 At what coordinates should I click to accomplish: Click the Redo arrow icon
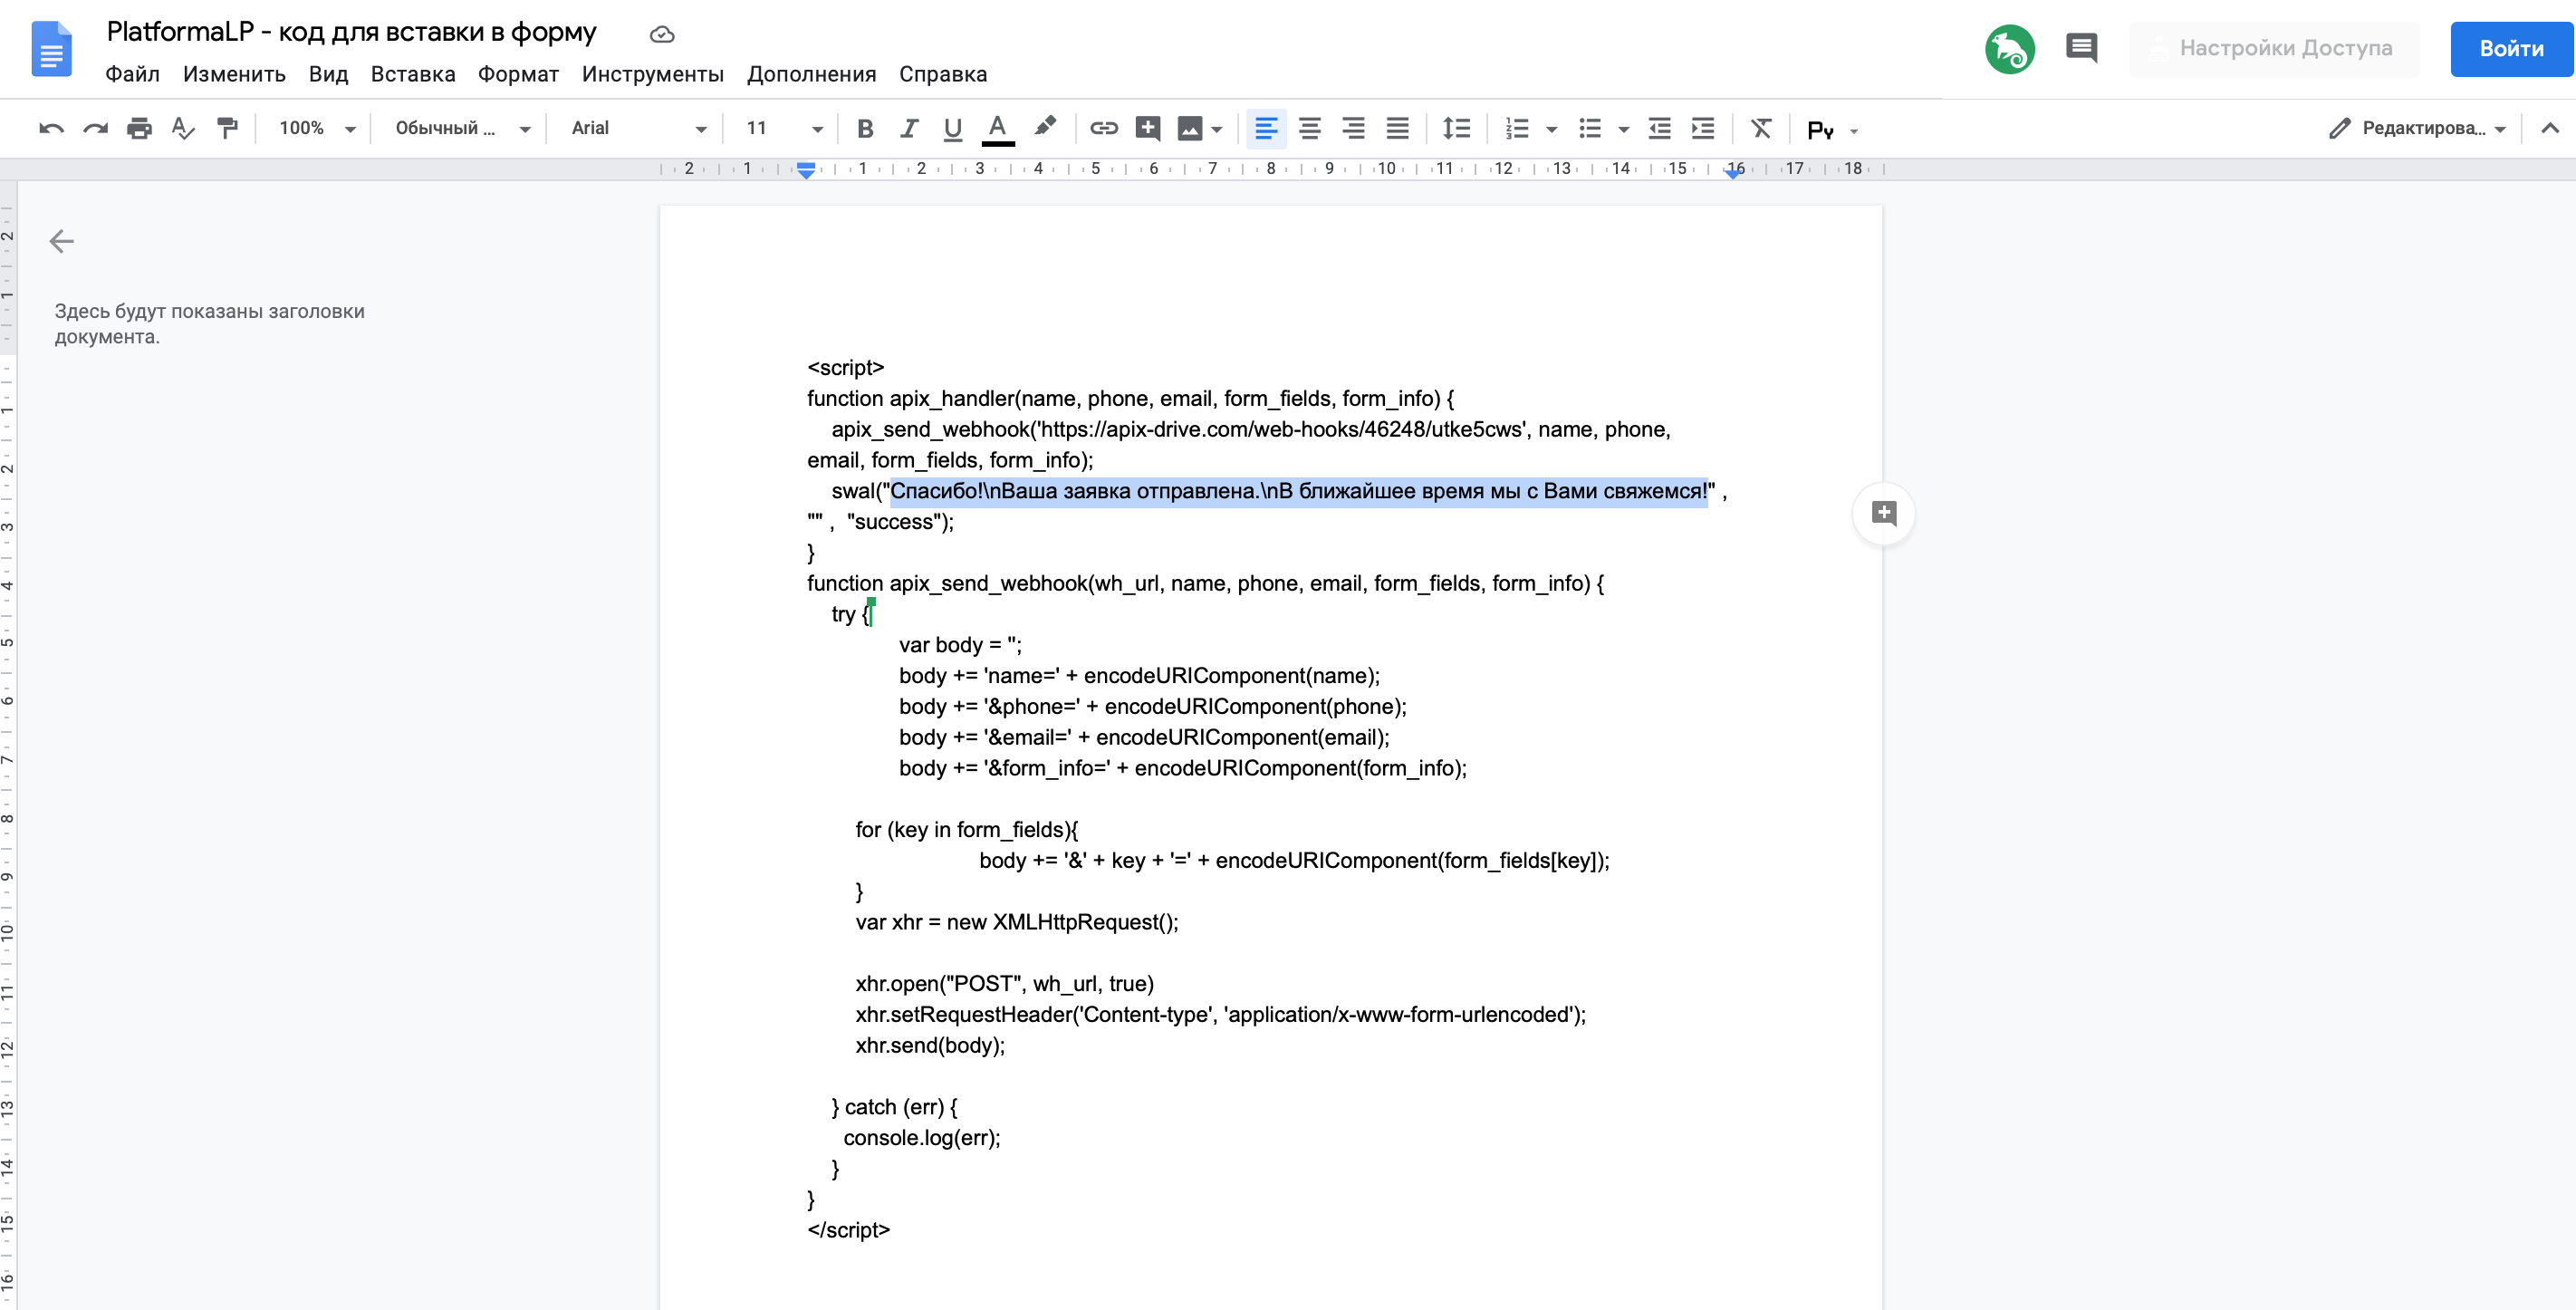(95, 128)
